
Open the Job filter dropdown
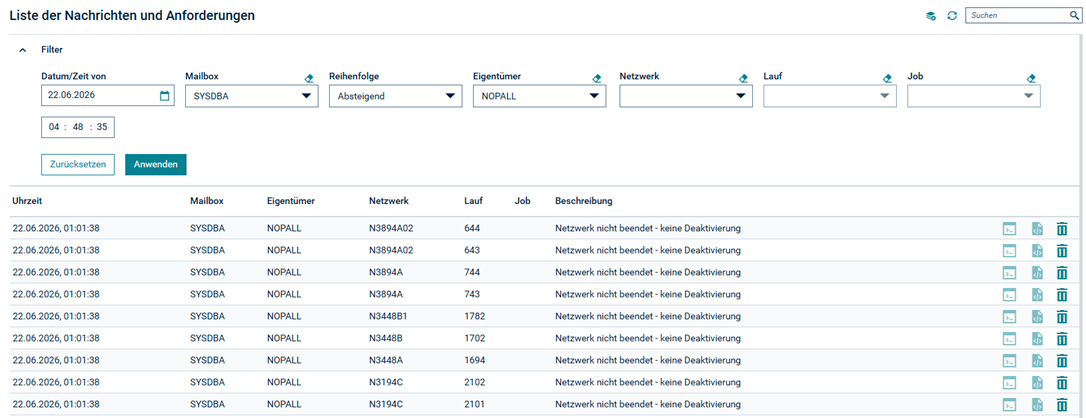pos(974,96)
